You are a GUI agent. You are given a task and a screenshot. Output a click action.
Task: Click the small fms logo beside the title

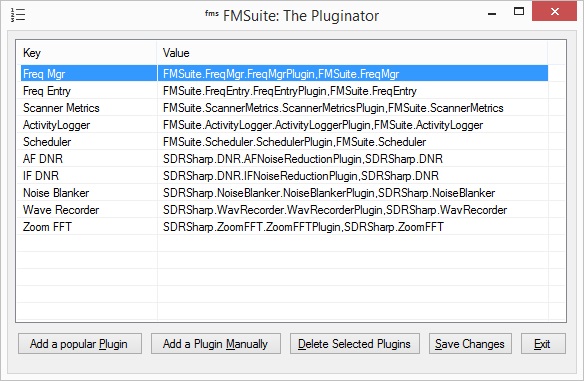coord(212,14)
